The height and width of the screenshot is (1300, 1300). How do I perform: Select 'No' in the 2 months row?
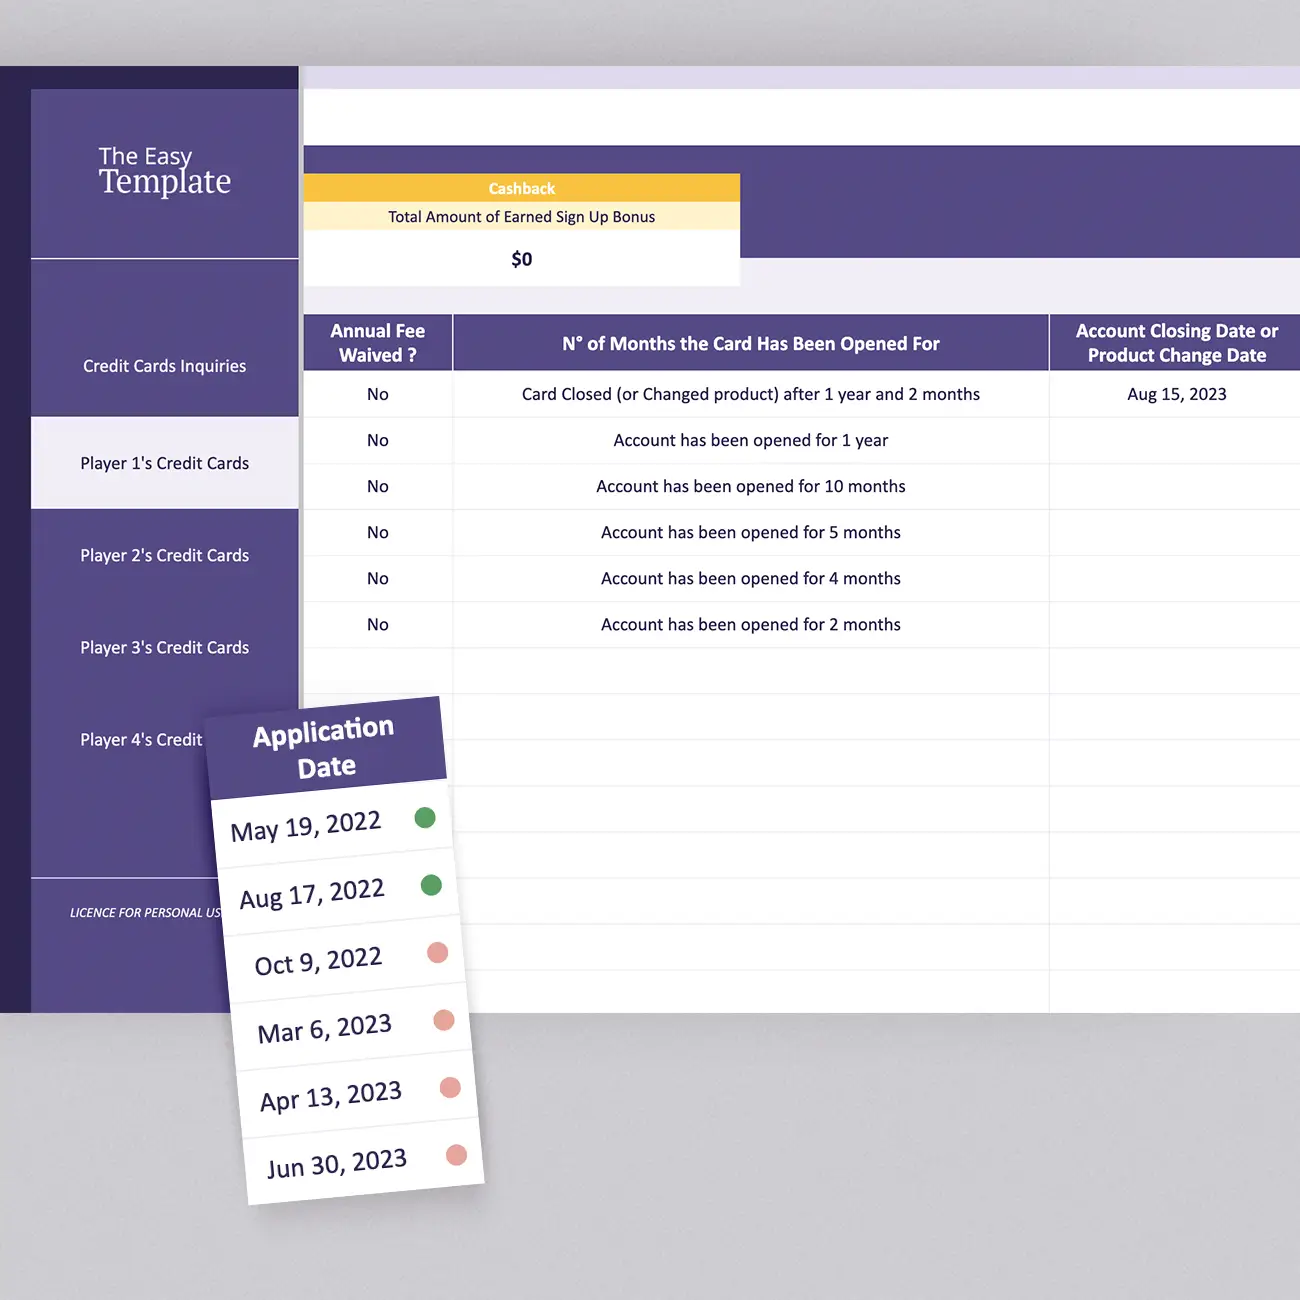[378, 624]
